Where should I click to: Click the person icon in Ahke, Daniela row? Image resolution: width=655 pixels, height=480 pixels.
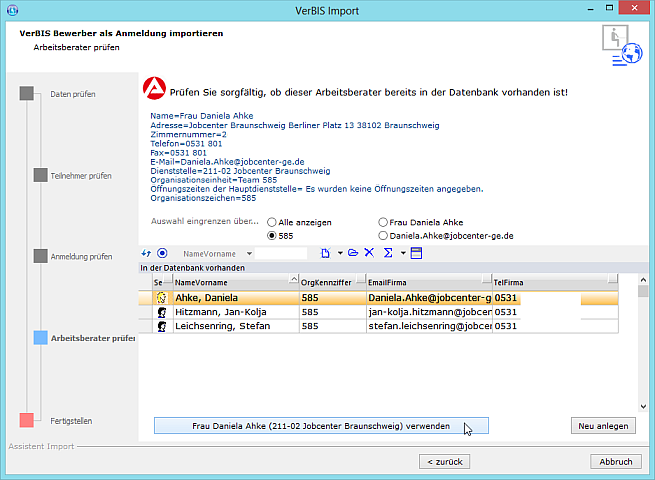[162, 298]
